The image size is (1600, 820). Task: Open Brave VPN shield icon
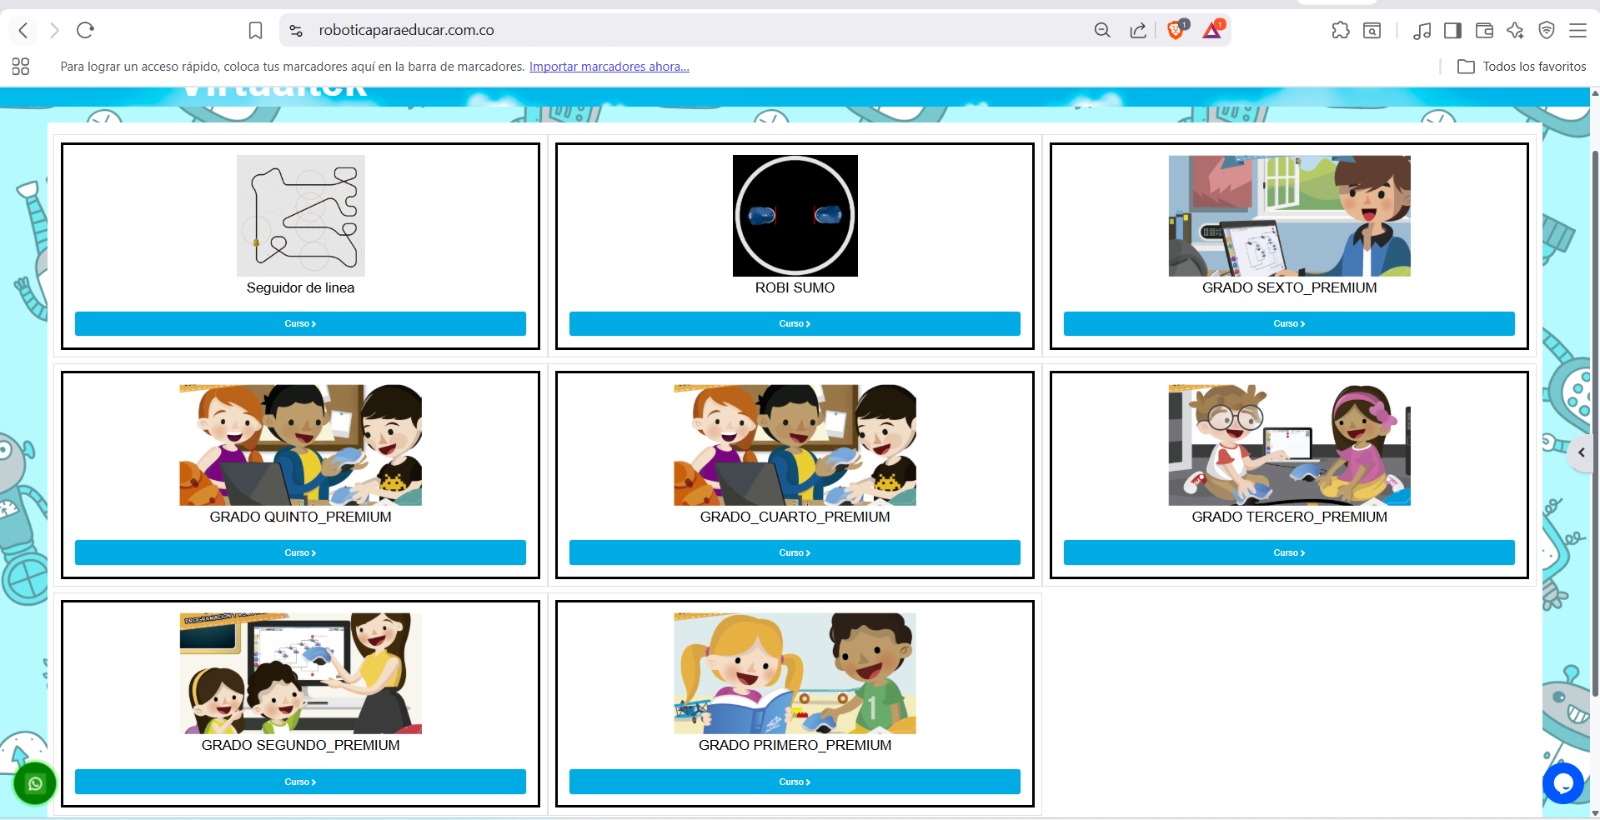[1546, 30]
